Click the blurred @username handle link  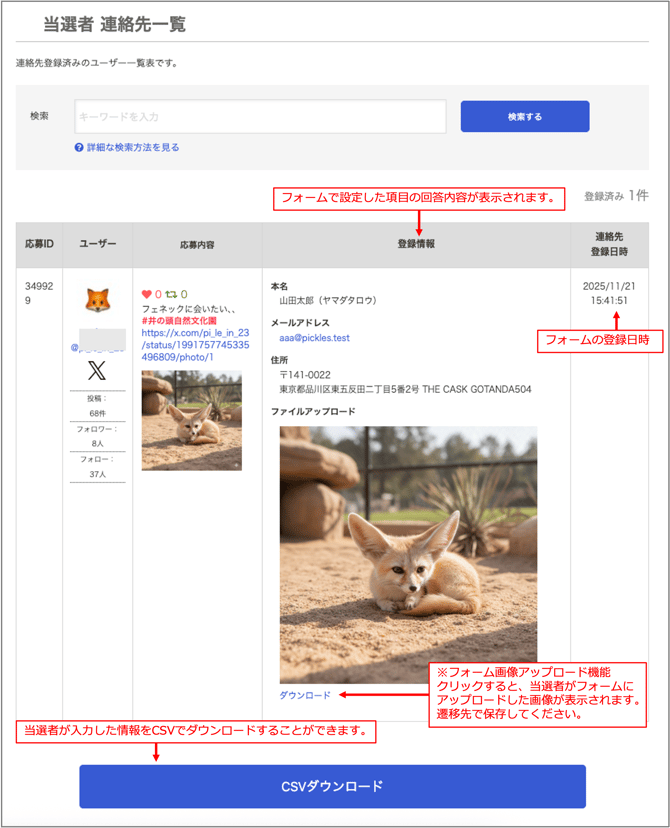click(x=97, y=347)
